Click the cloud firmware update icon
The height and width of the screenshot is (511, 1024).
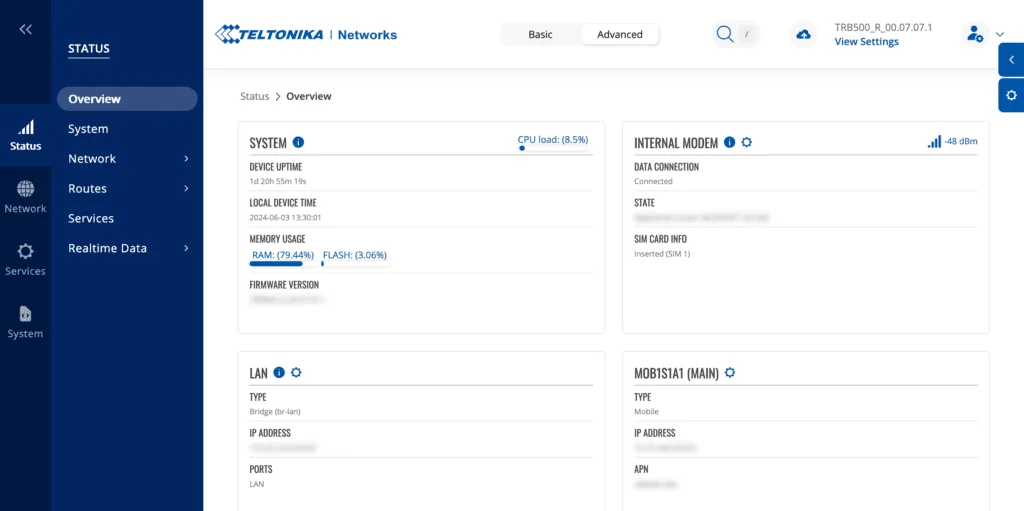(x=804, y=34)
